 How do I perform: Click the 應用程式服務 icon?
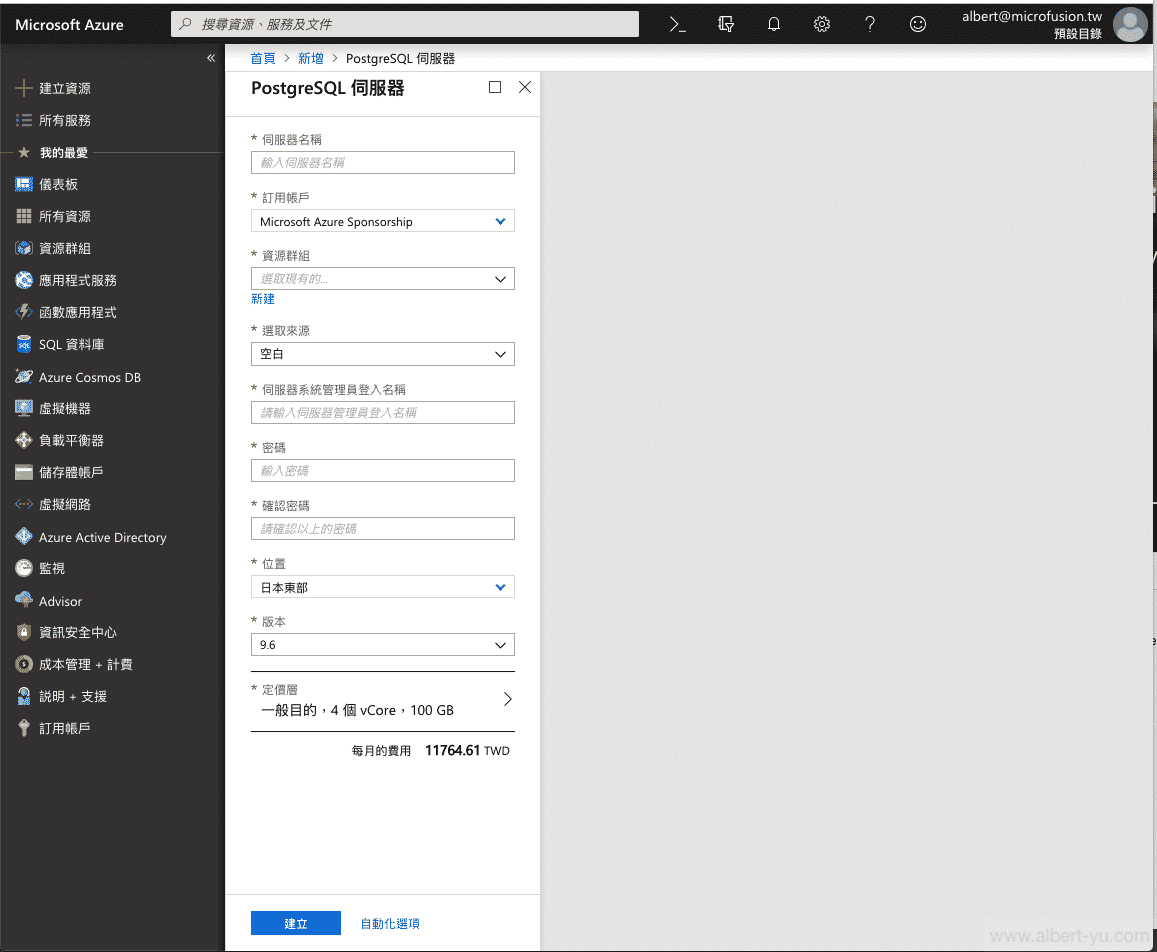click(x=24, y=280)
